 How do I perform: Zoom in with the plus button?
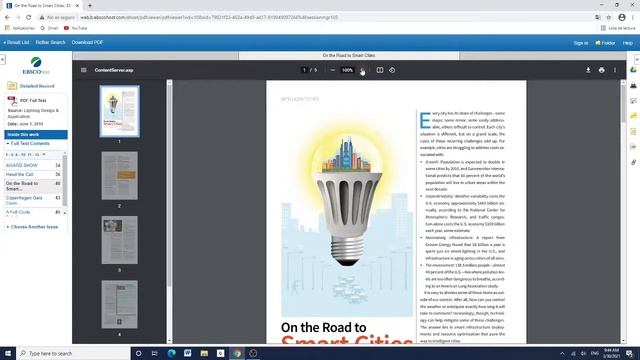[362, 70]
